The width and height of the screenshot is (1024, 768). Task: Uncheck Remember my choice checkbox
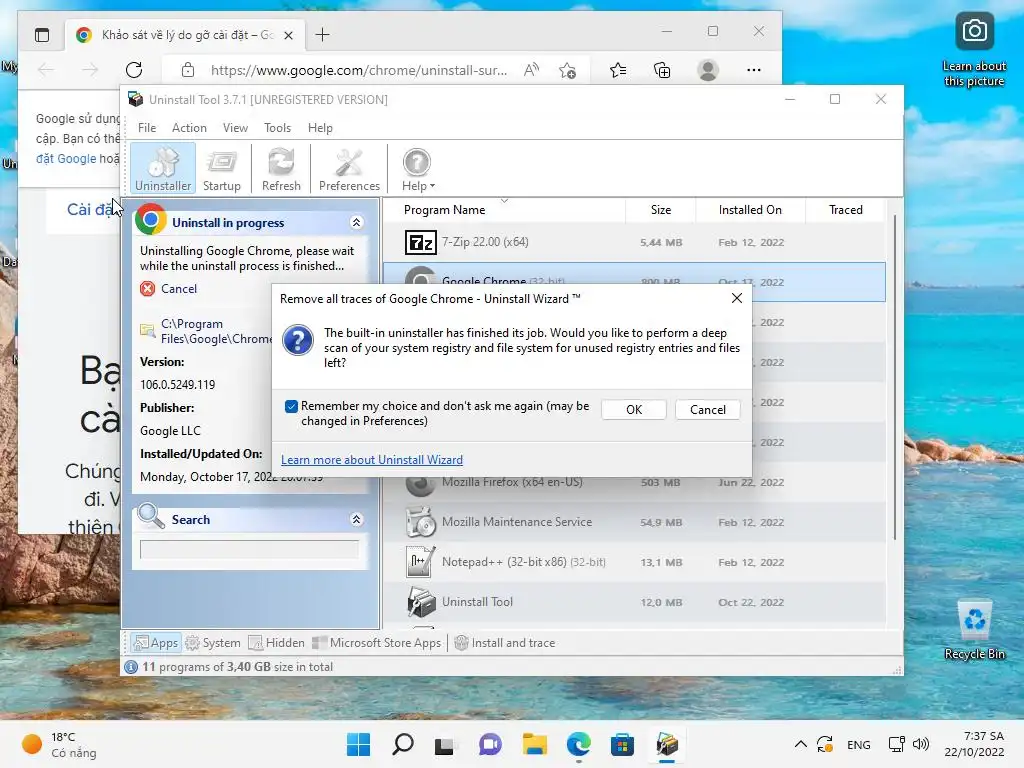[x=291, y=406]
